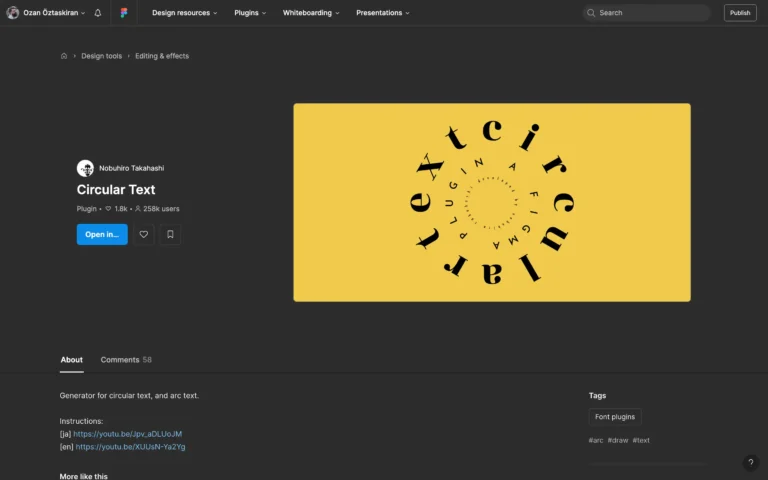This screenshot has width=768, height=480.
Task: Click the #text hashtag
Action: 641,440
